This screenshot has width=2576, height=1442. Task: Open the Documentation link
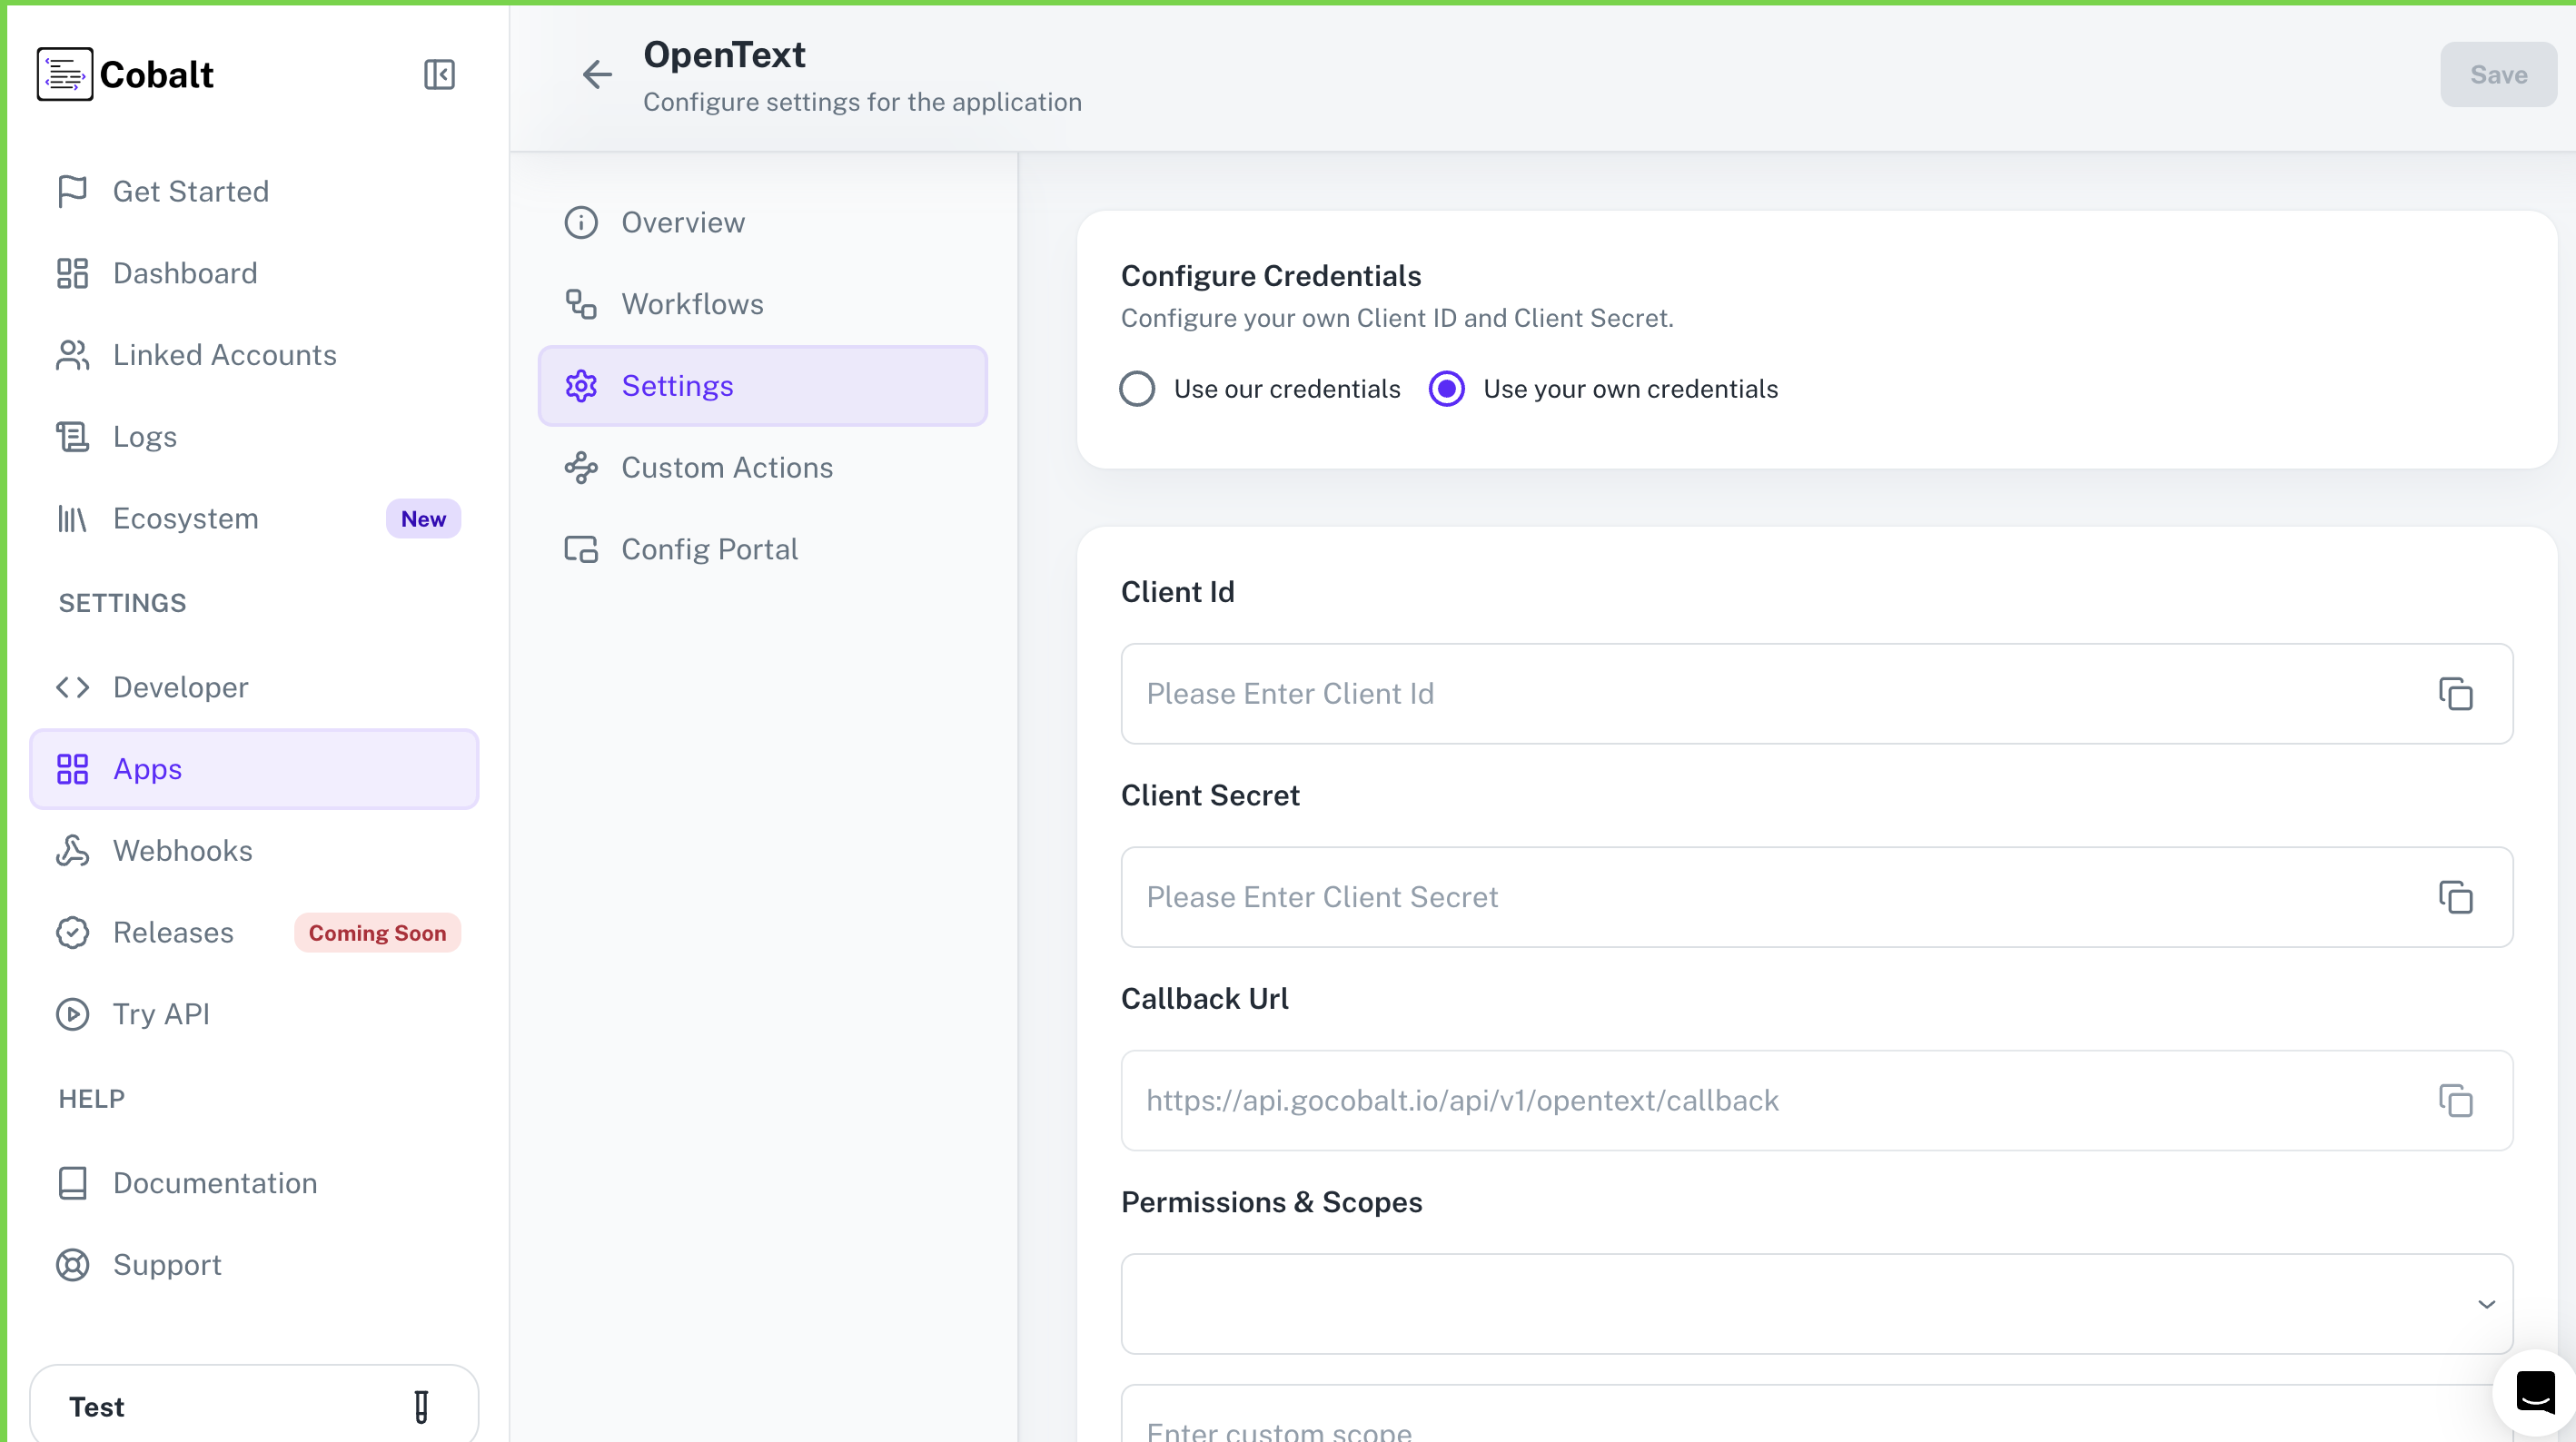214,1183
